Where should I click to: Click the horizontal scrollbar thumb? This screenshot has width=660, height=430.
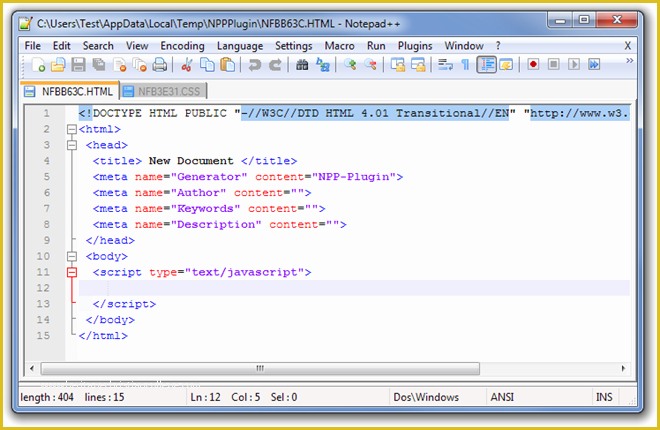(x=260, y=368)
